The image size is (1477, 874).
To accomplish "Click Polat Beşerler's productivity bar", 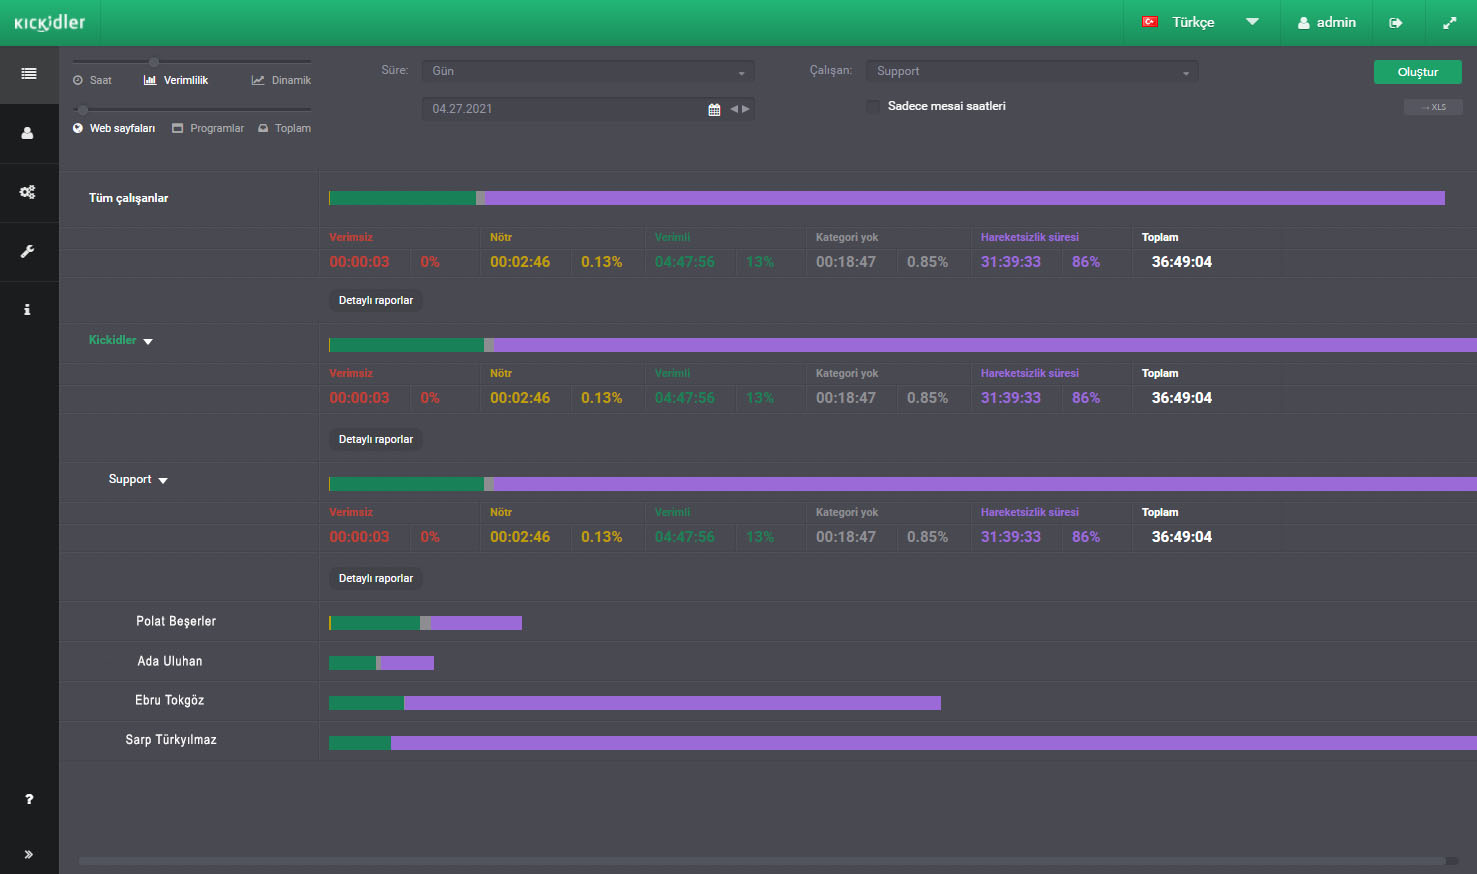I will (426, 623).
